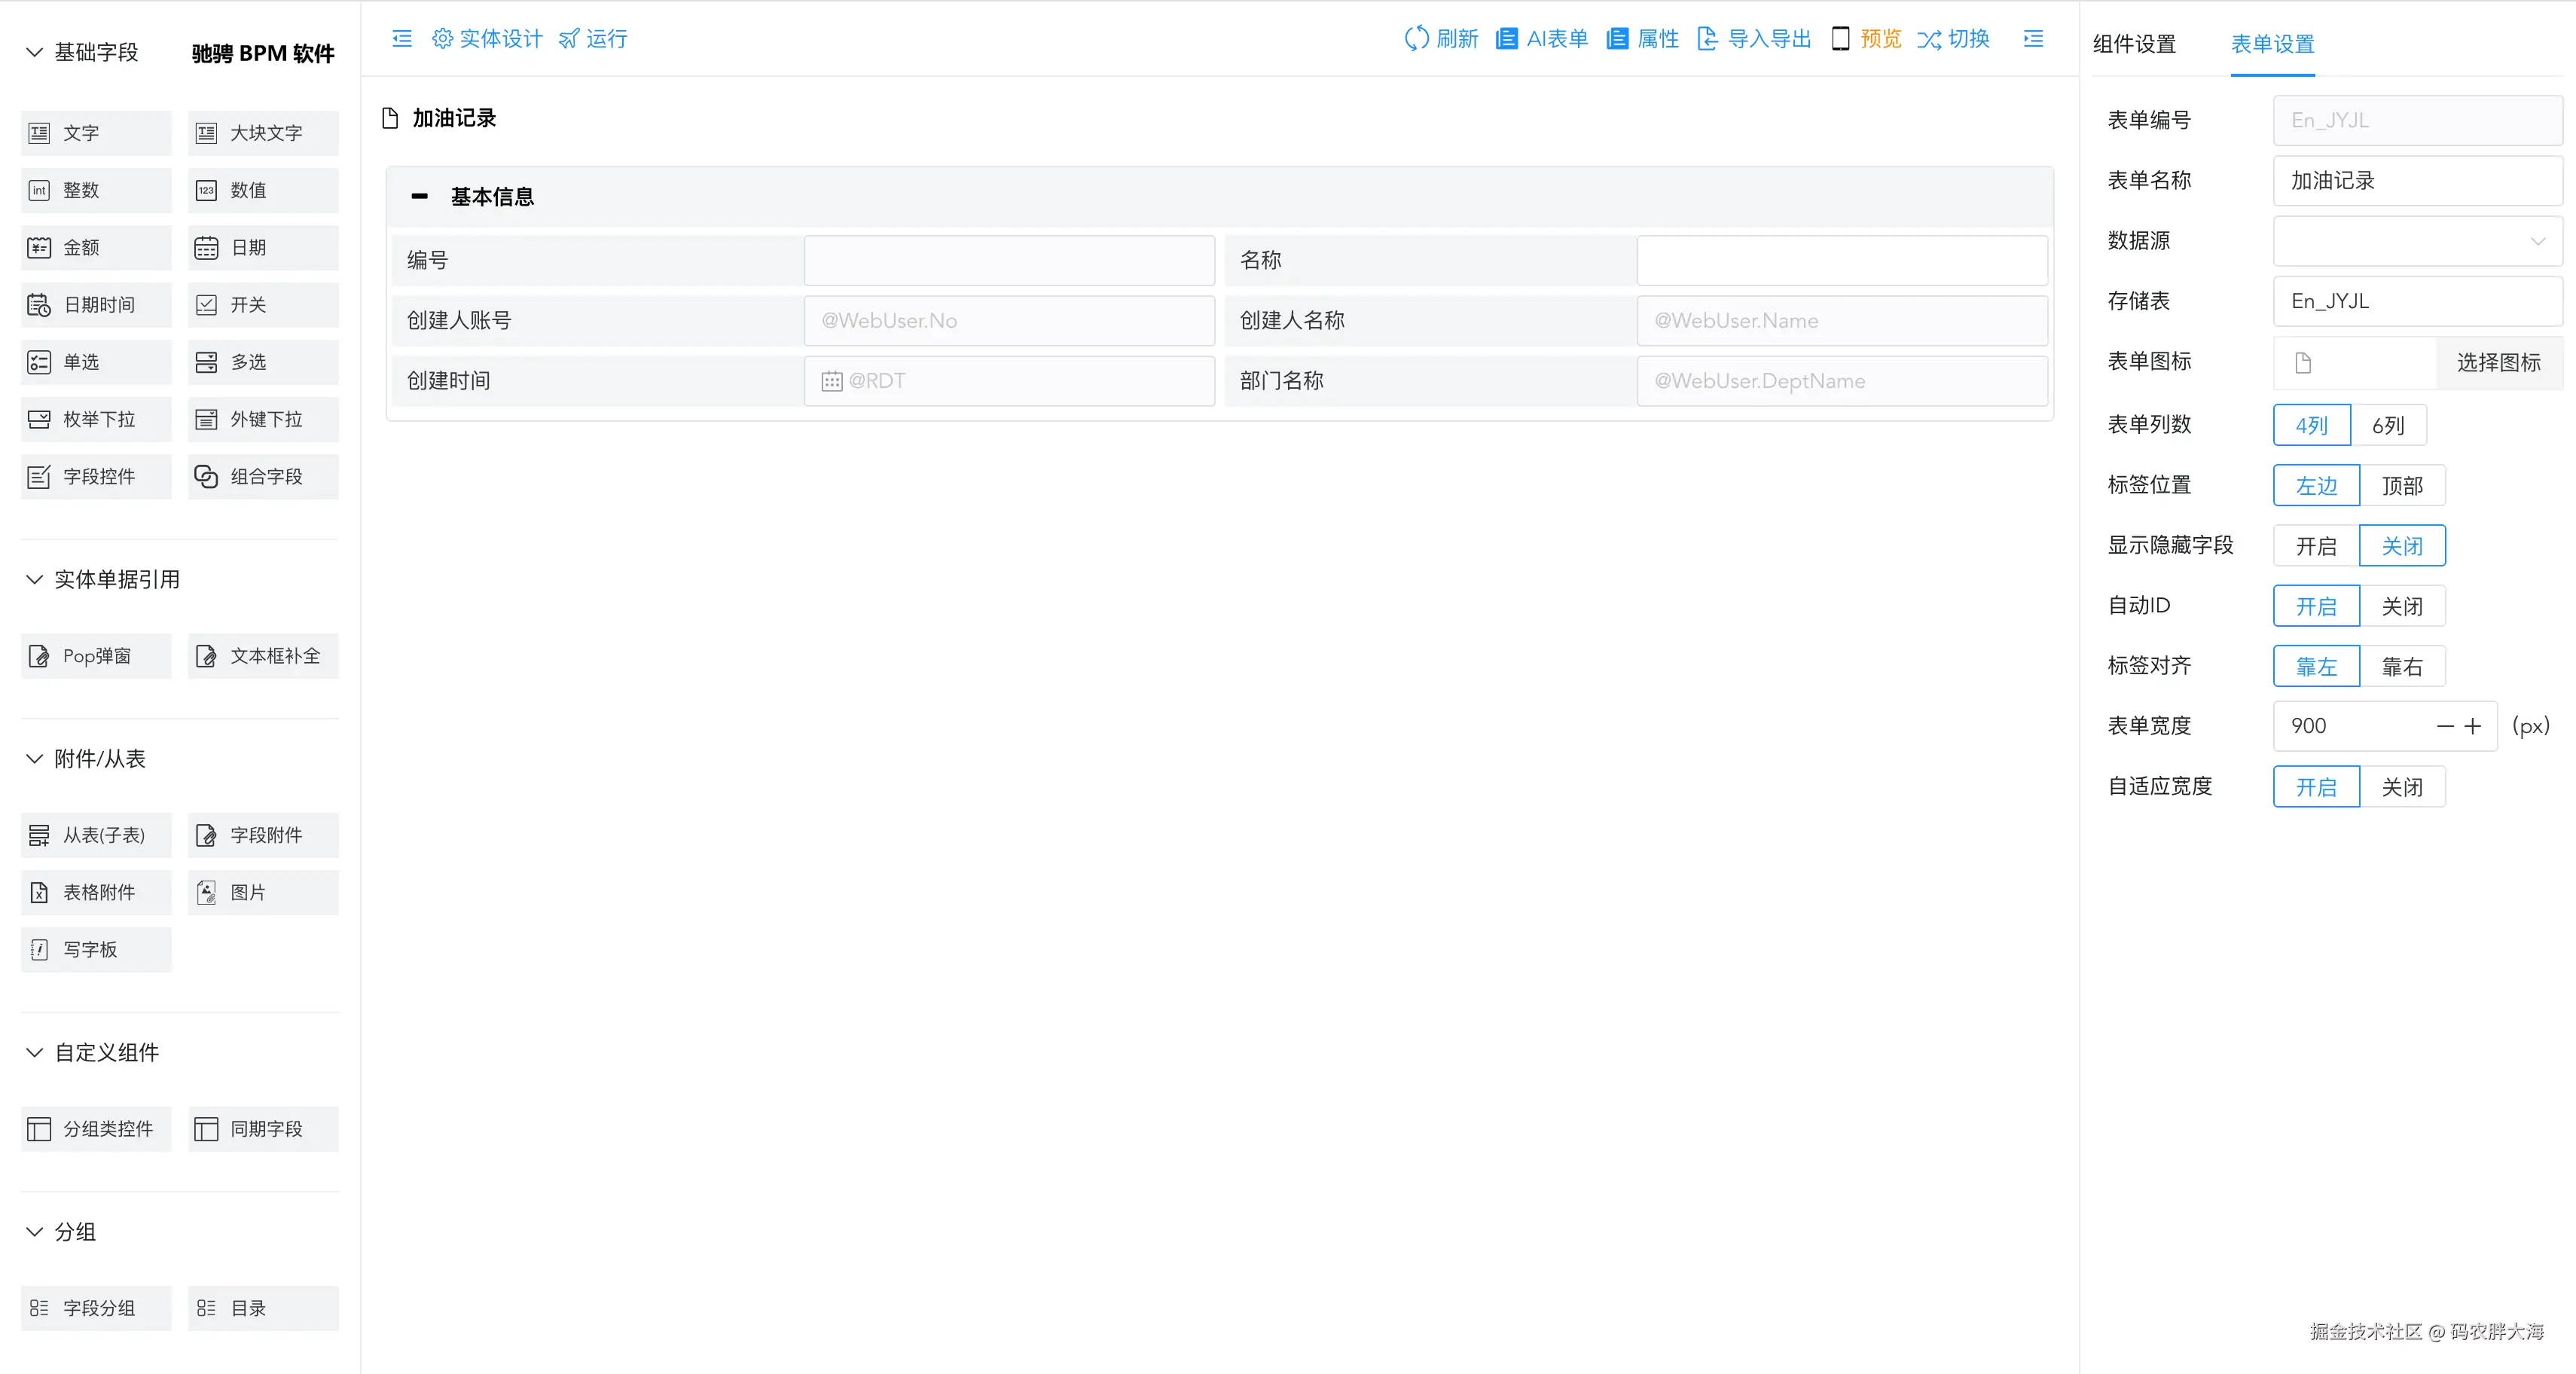Set label position to 顶部
Image resolution: width=2576 pixels, height=1374 pixels.
(2401, 486)
